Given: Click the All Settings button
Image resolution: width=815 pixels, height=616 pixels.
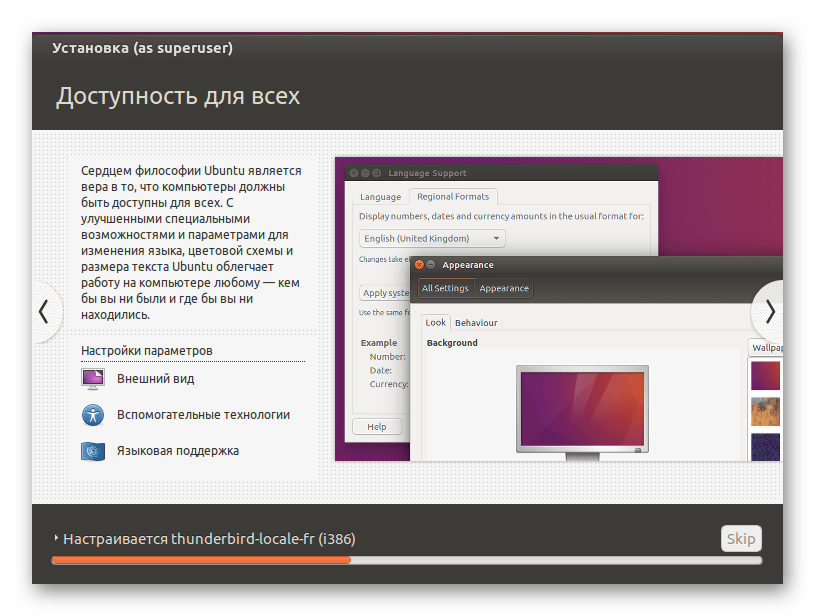Looking at the screenshot, I should tap(445, 288).
